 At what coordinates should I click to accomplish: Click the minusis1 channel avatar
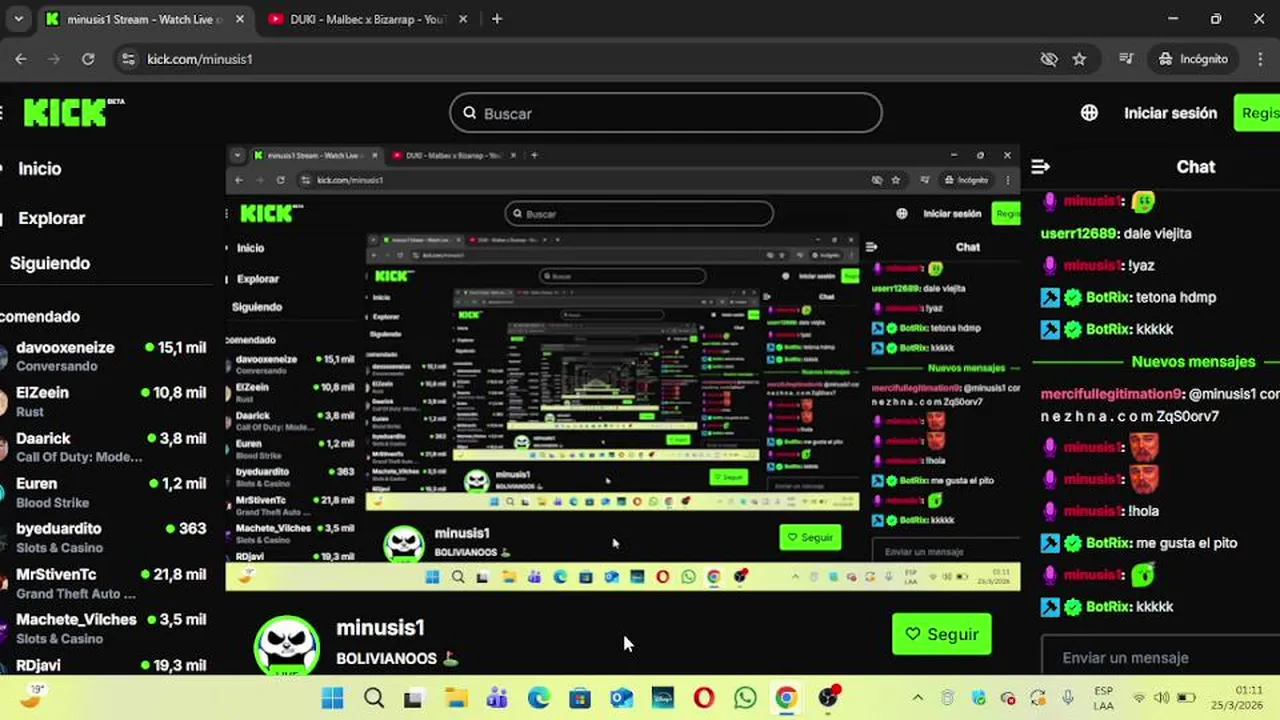[x=287, y=646]
